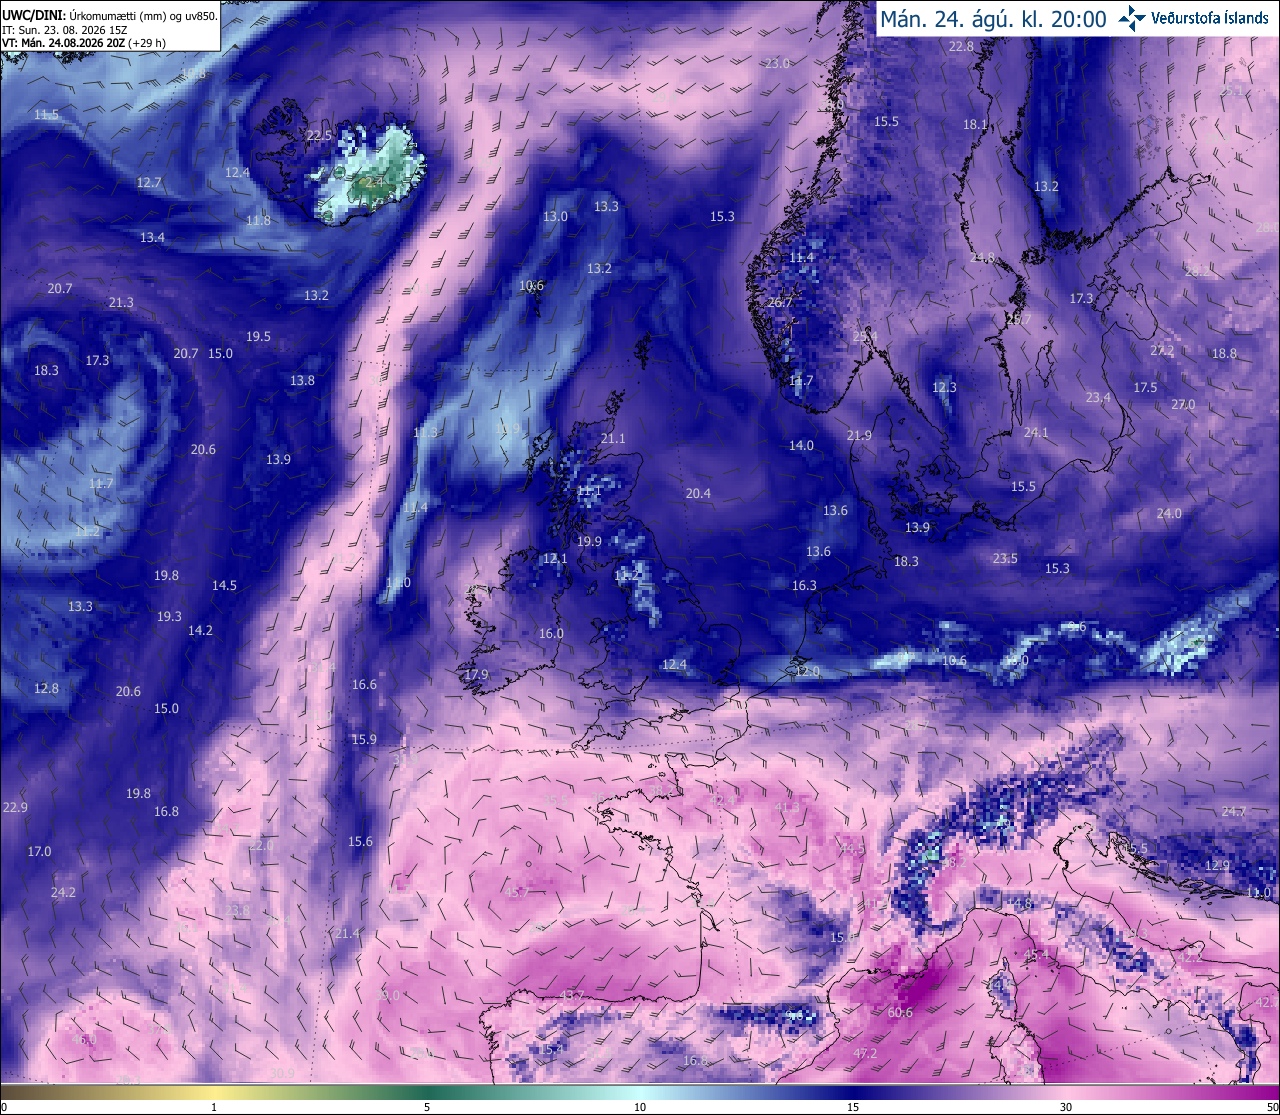Click the 21.1 label north of Scotland
This screenshot has height=1115, width=1280.
pyautogui.click(x=613, y=438)
